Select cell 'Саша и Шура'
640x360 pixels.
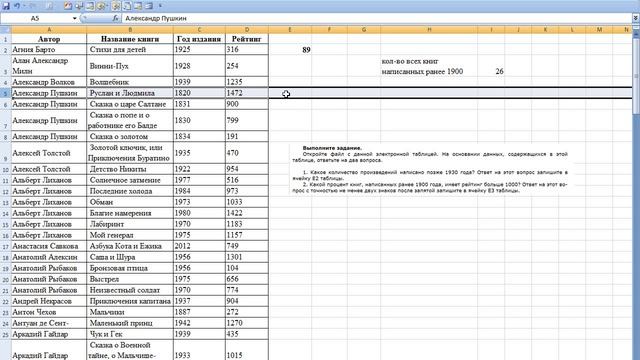[130, 258]
